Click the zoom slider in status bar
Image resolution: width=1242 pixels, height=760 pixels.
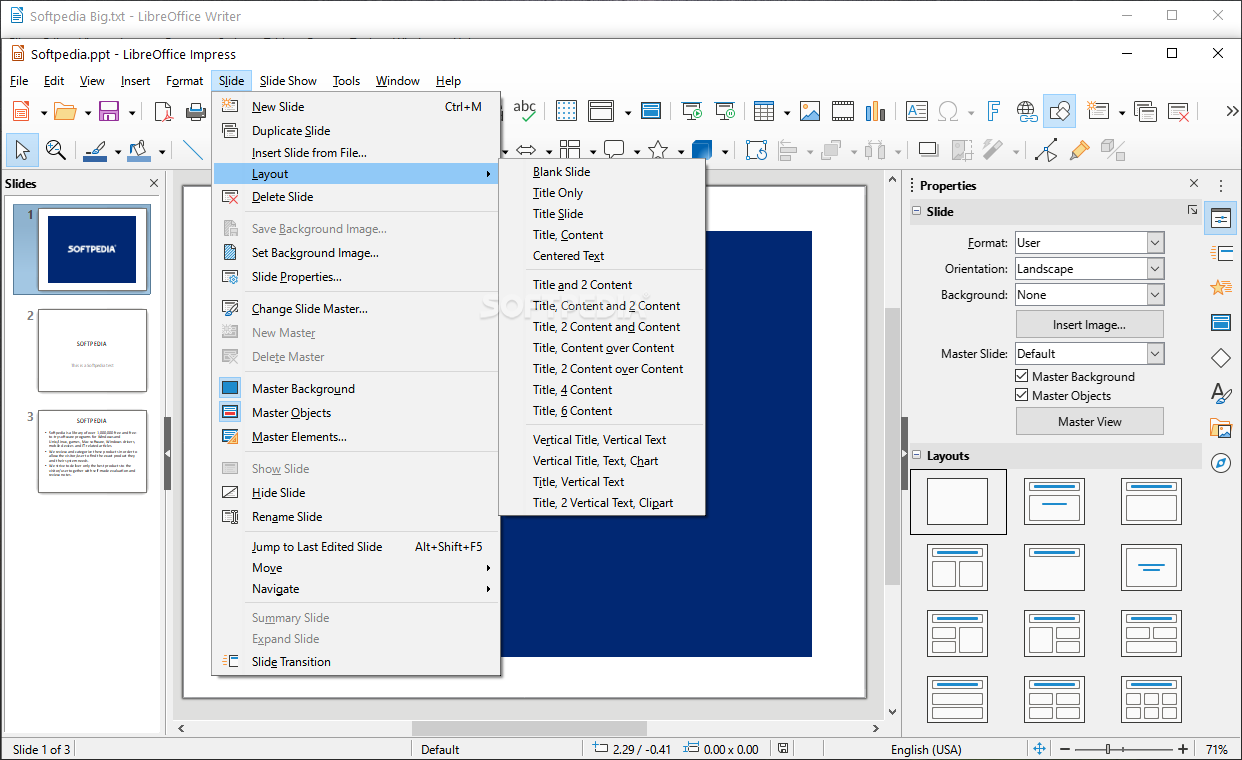coord(1124,749)
